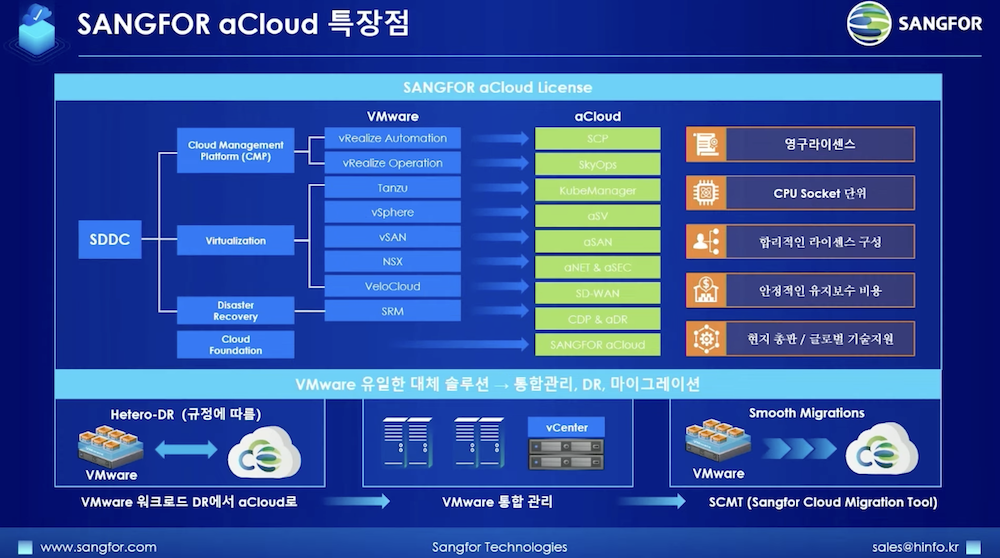
Task: Click the green SkyOps box
Action: coord(598,165)
